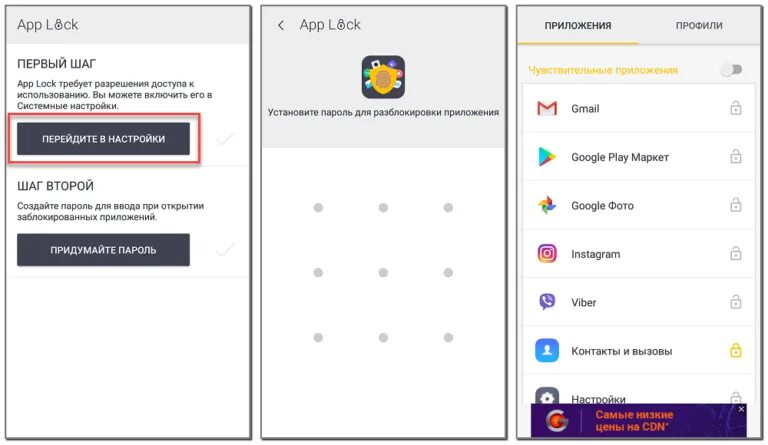Tap the back arrow beside App Lock

pos(281,25)
